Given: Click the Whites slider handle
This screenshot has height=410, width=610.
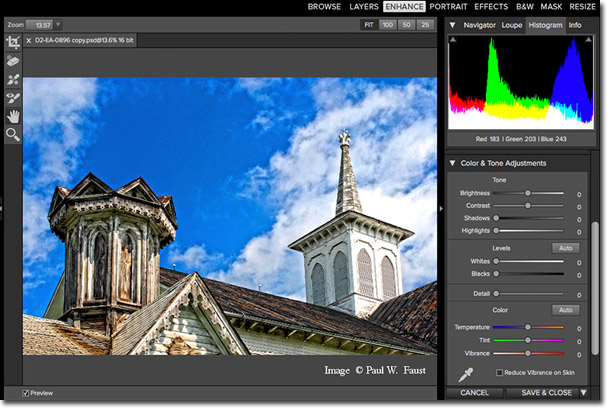Looking at the screenshot, I should coord(496,261).
